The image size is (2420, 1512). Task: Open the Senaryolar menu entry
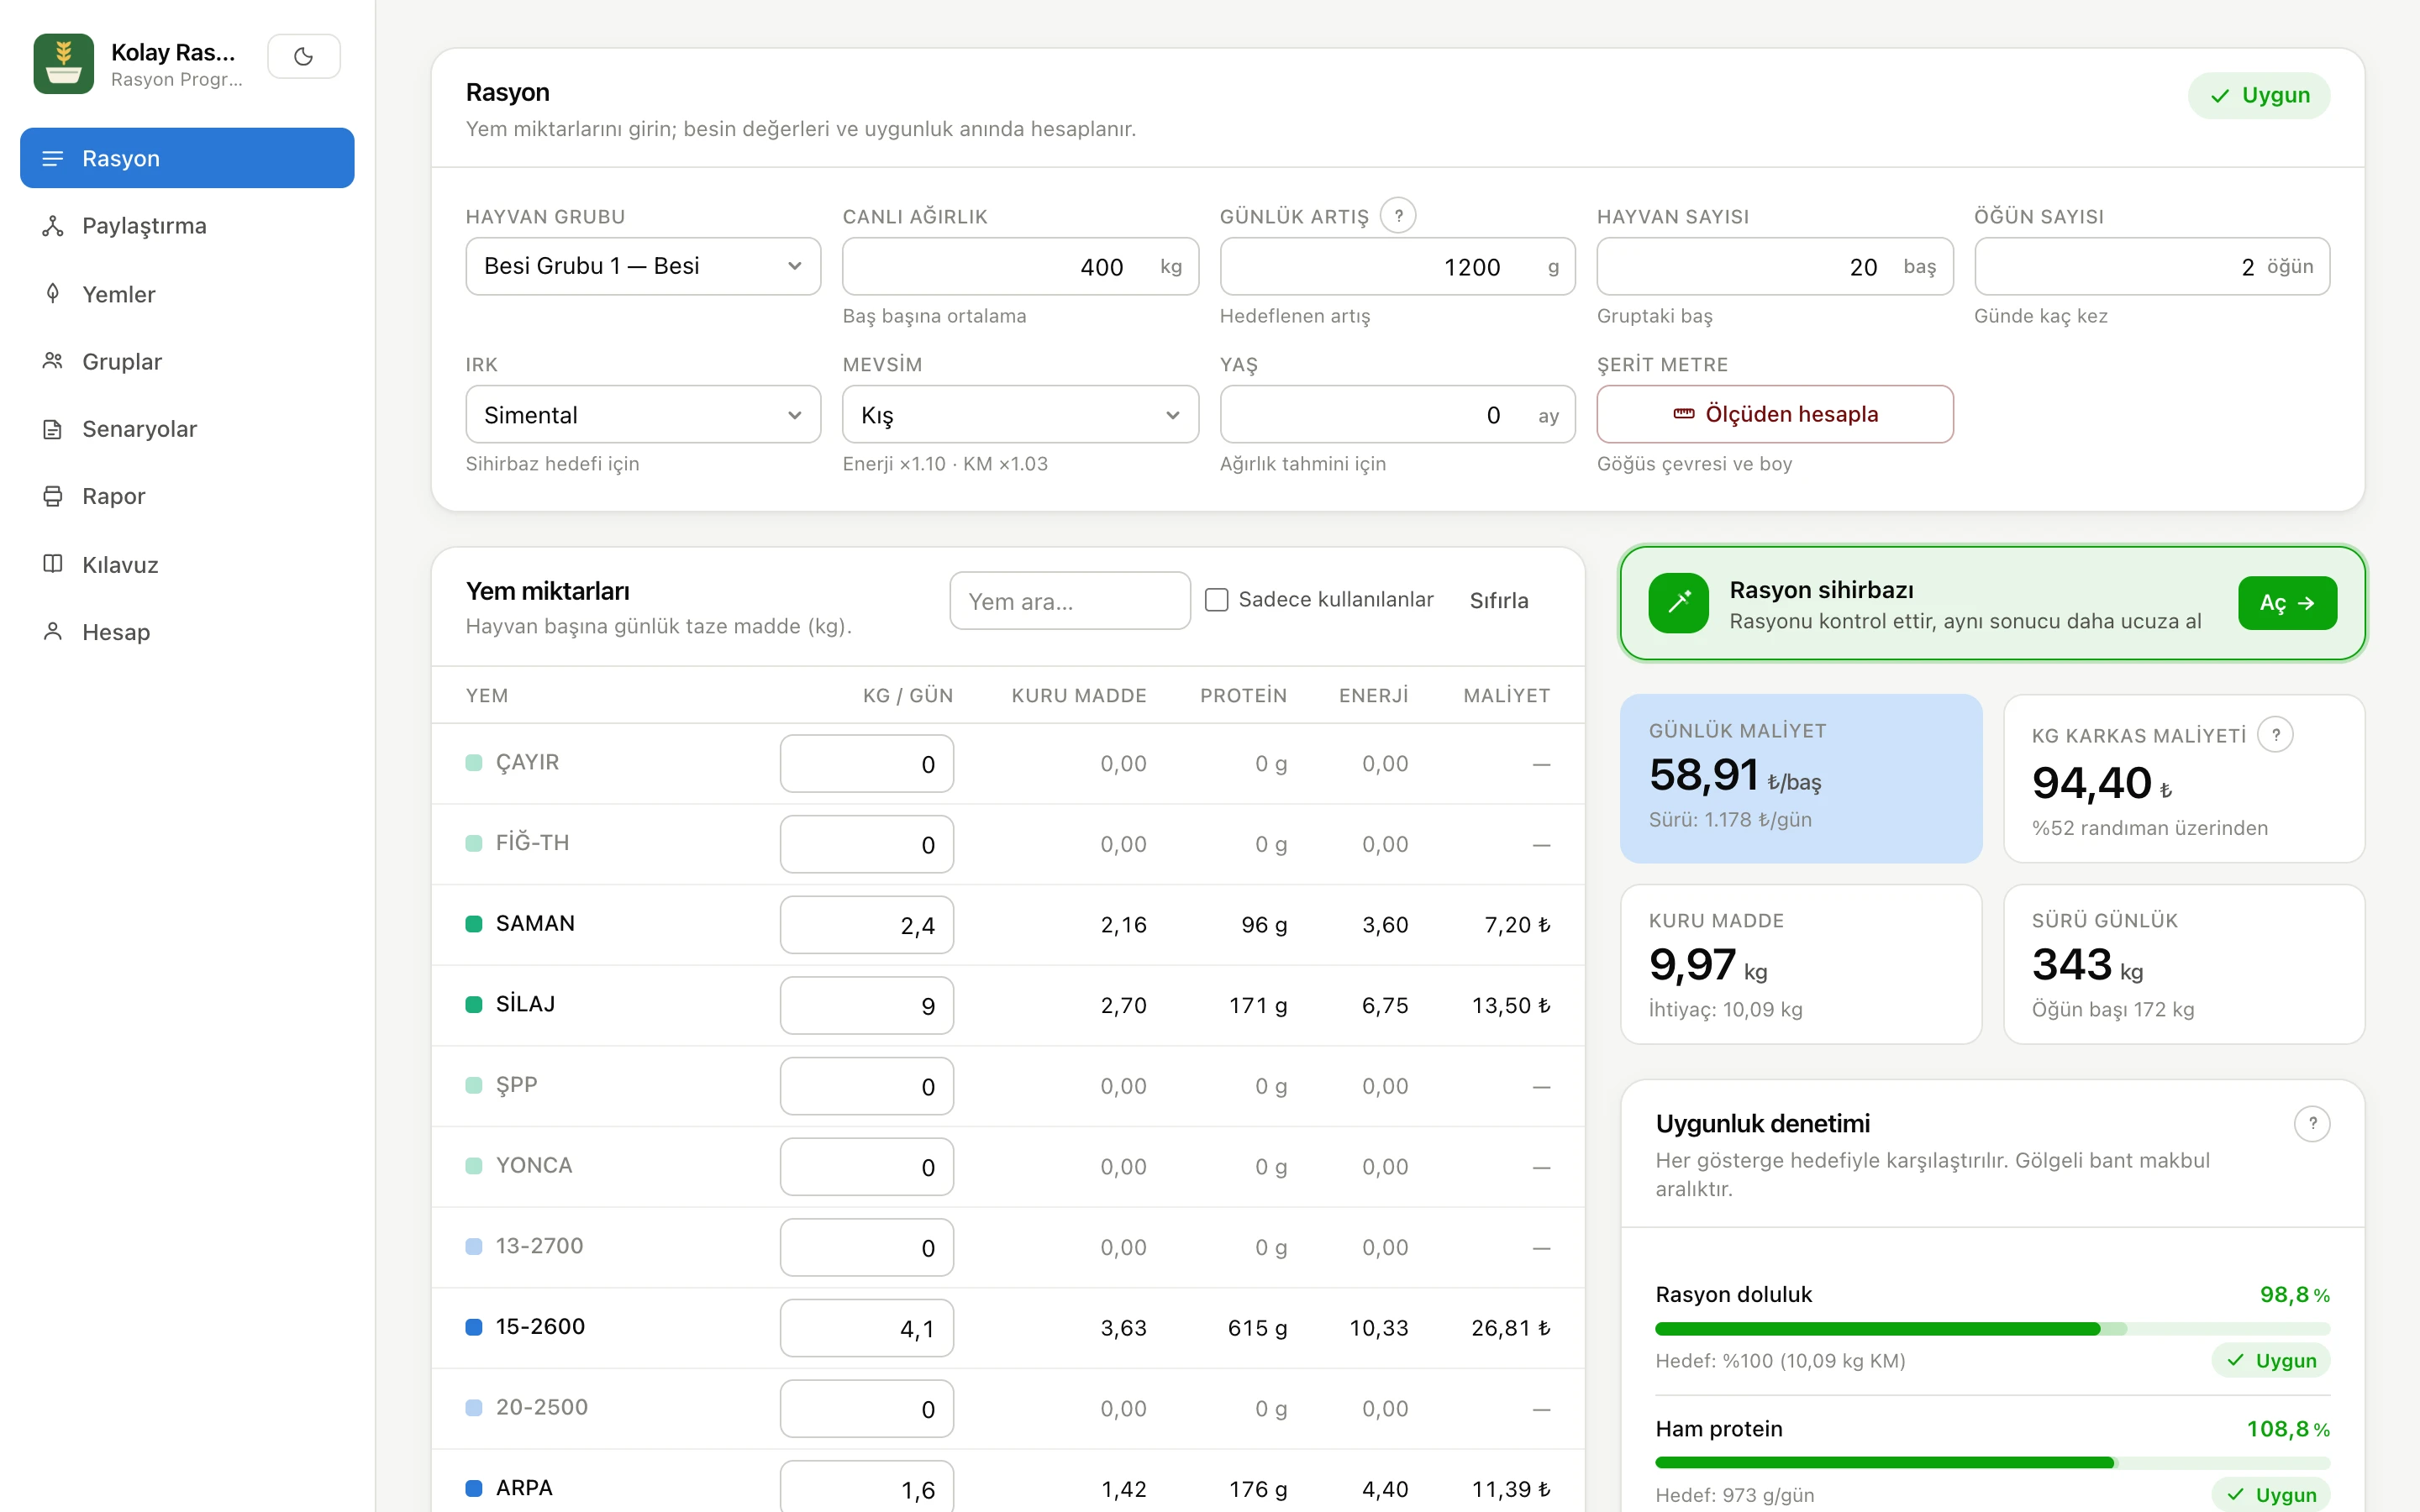coord(187,429)
